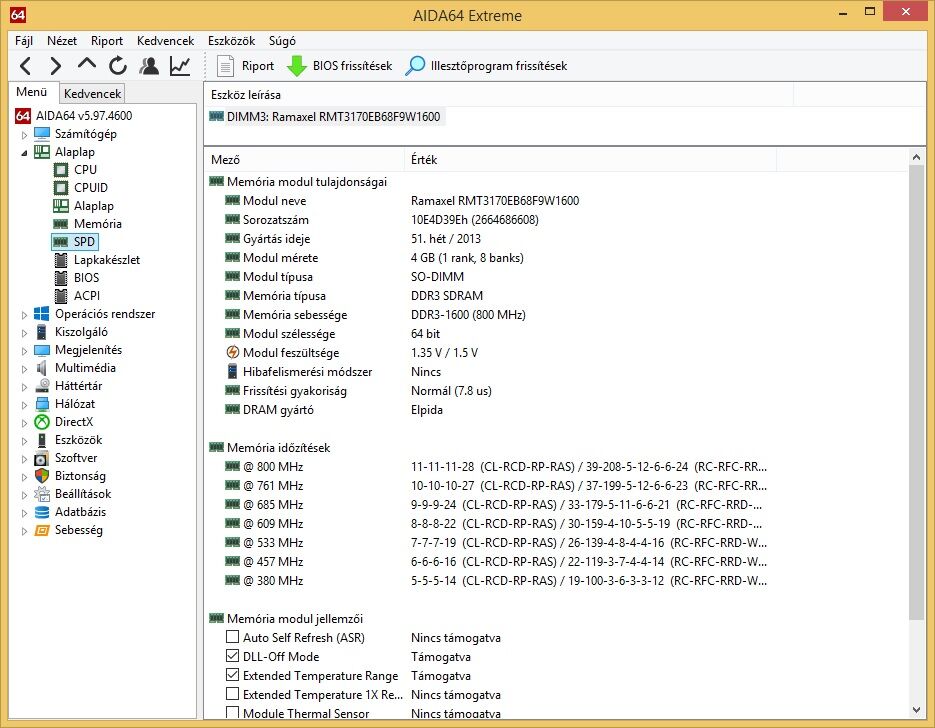
Task: Click the Modul feszültsége lightning icon
Action: coord(233,352)
